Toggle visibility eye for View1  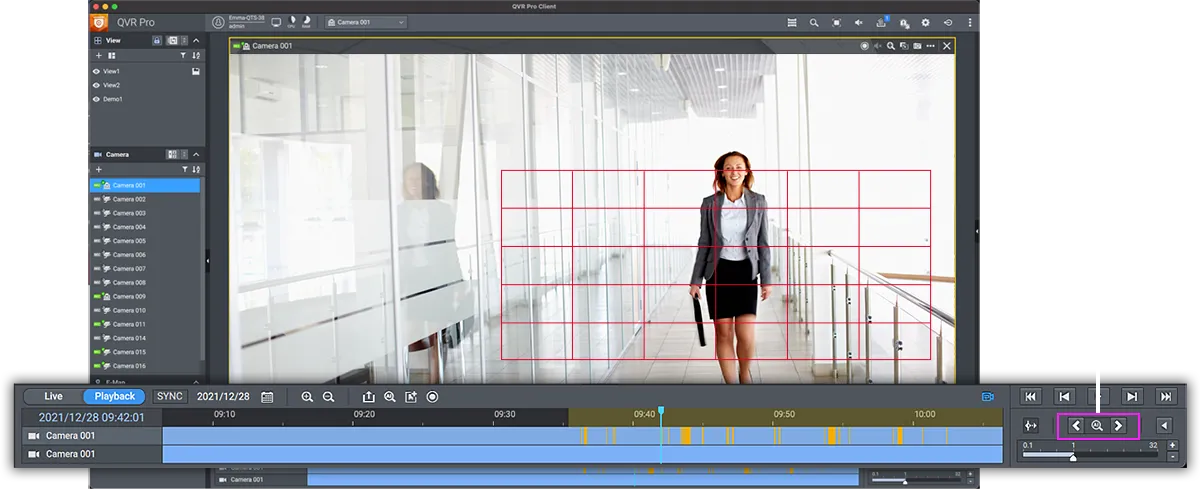97,72
